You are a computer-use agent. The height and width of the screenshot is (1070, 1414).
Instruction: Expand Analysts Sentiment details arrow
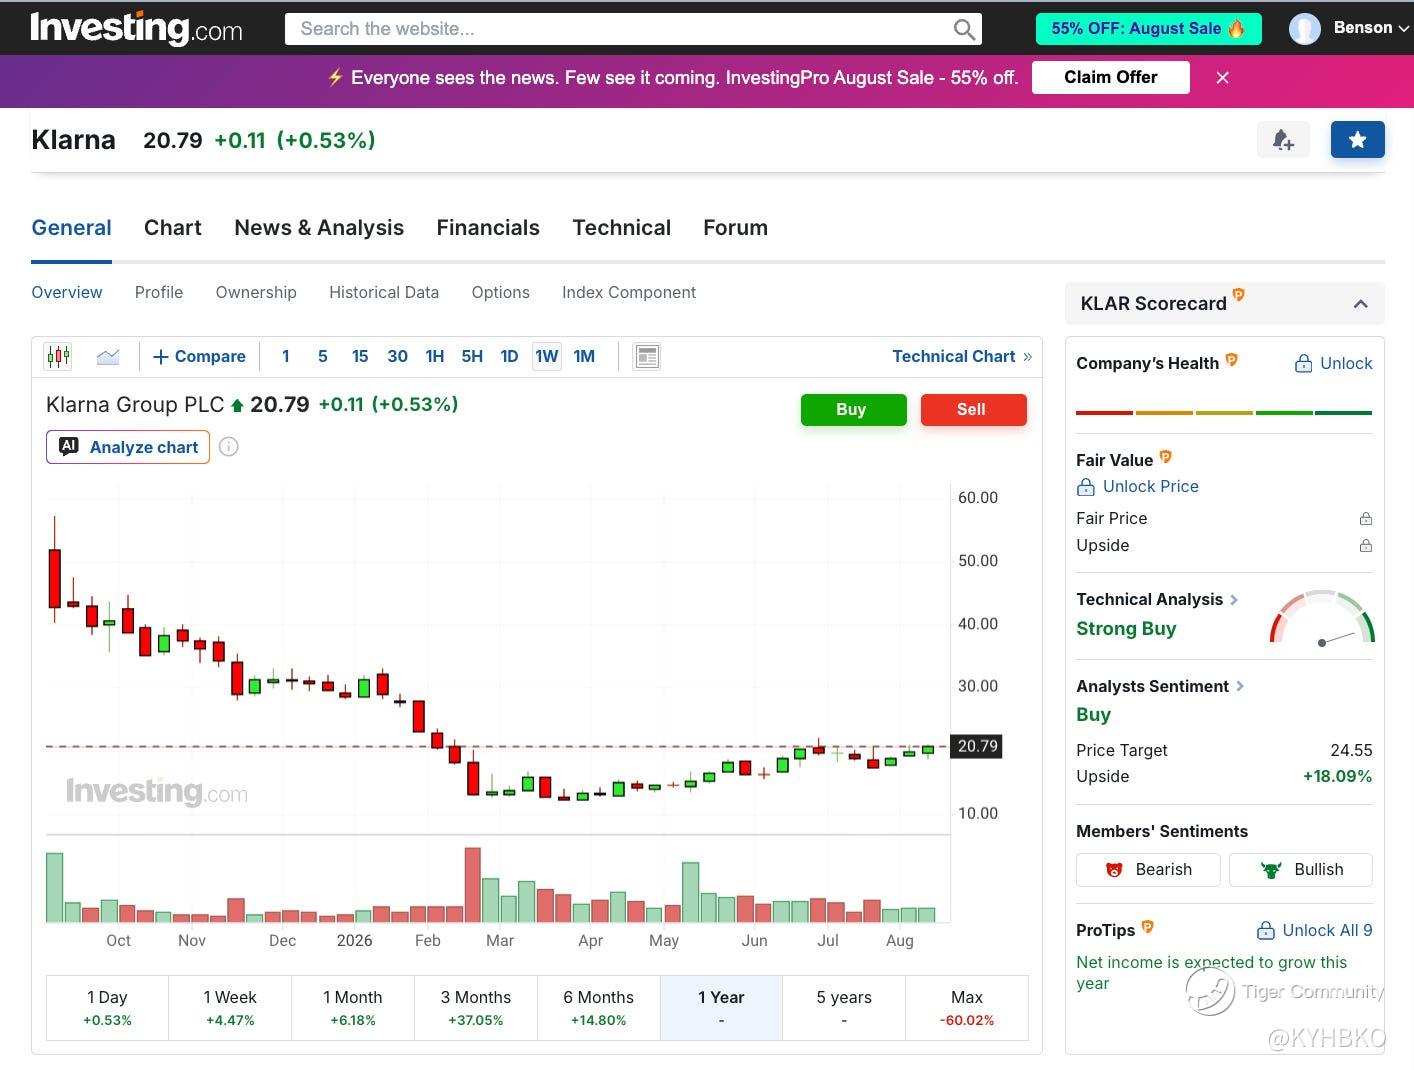coord(1240,686)
